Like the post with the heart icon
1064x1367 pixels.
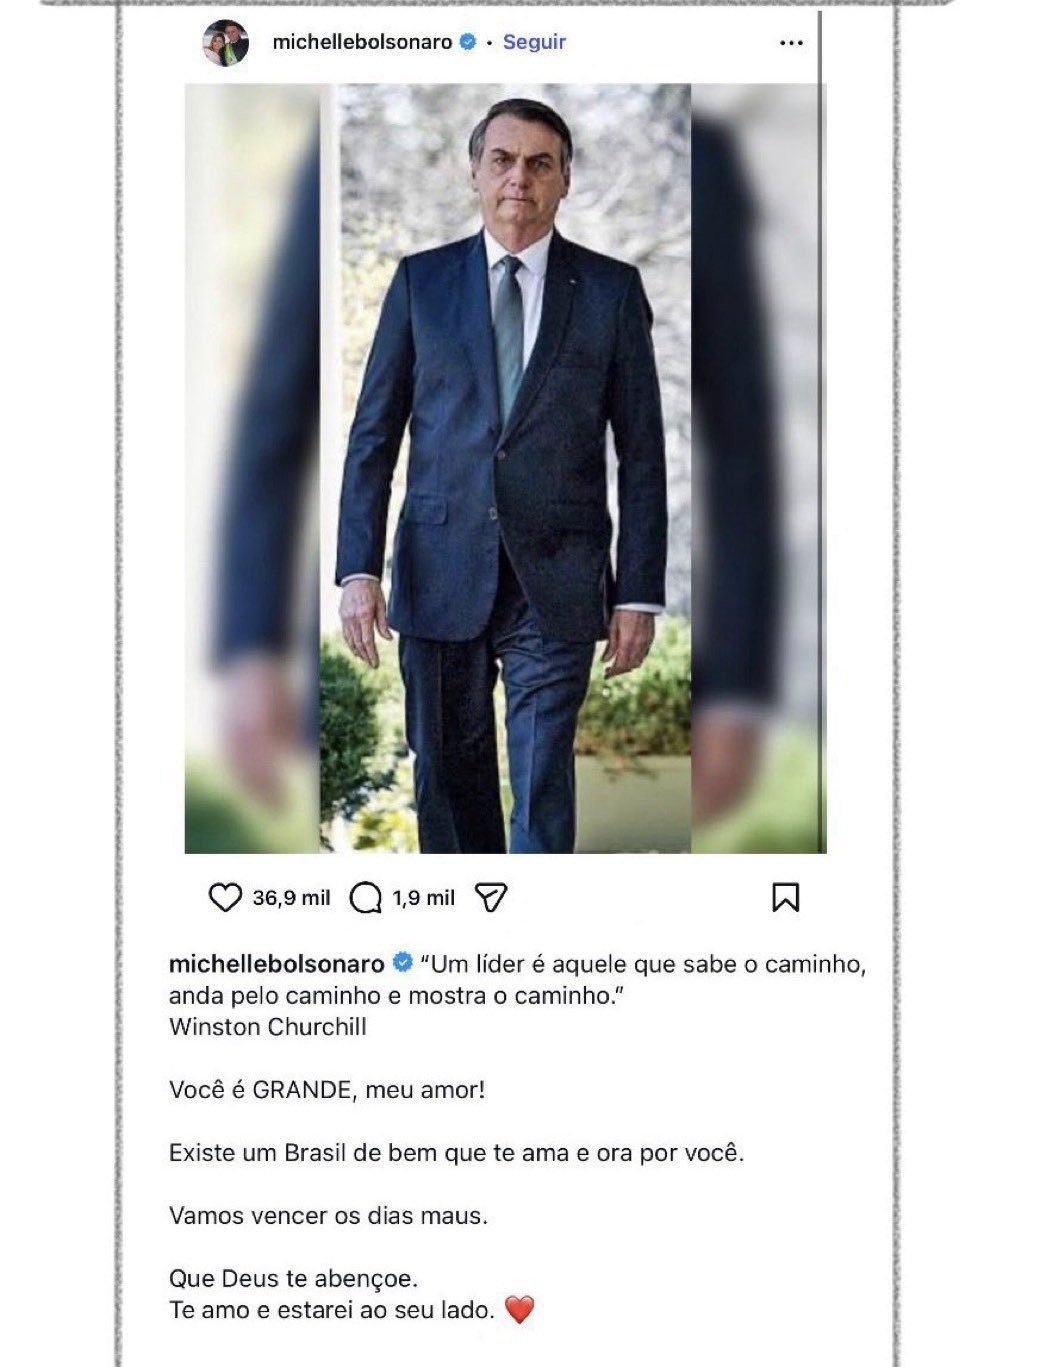(x=225, y=897)
